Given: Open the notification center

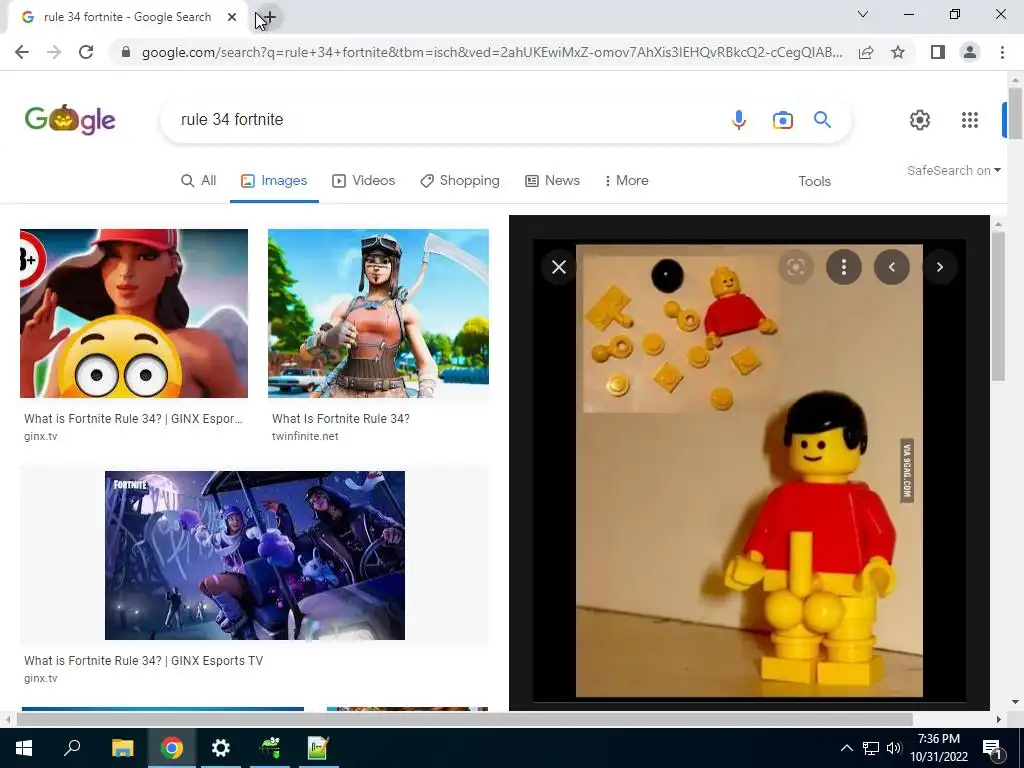Looking at the screenshot, I should click(x=993, y=748).
